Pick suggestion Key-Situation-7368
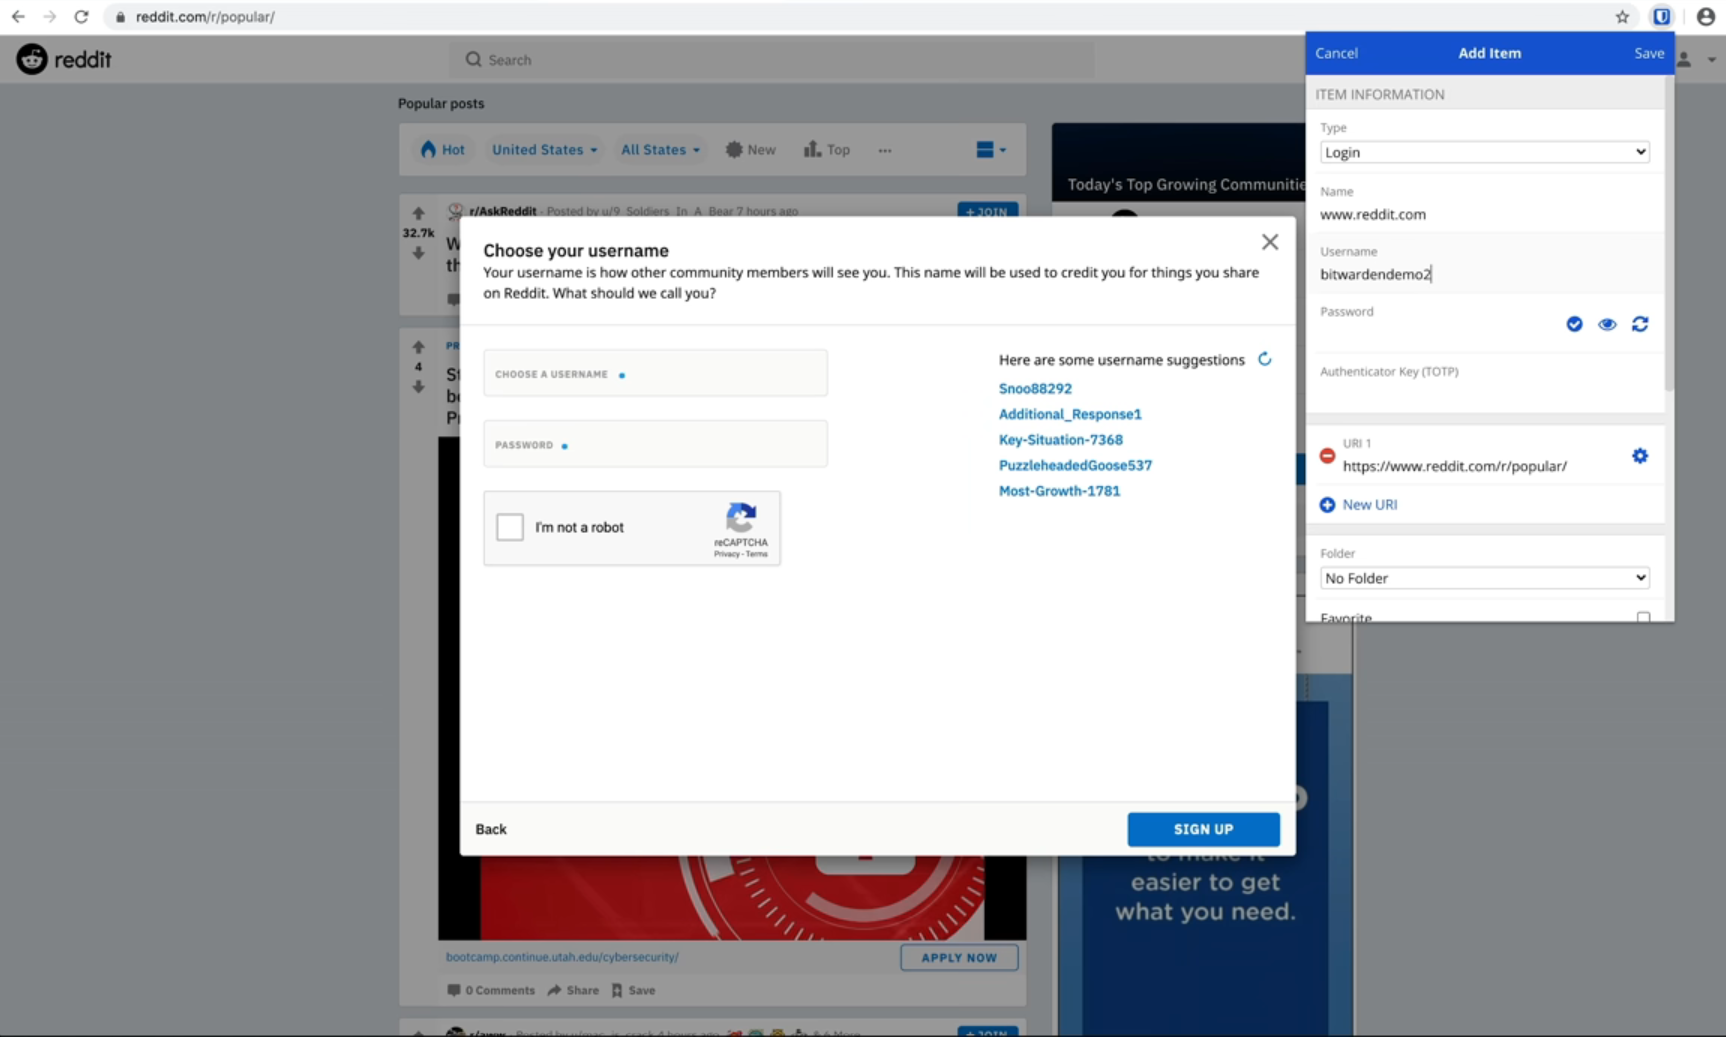This screenshot has height=1037, width=1726. [x=1061, y=440]
